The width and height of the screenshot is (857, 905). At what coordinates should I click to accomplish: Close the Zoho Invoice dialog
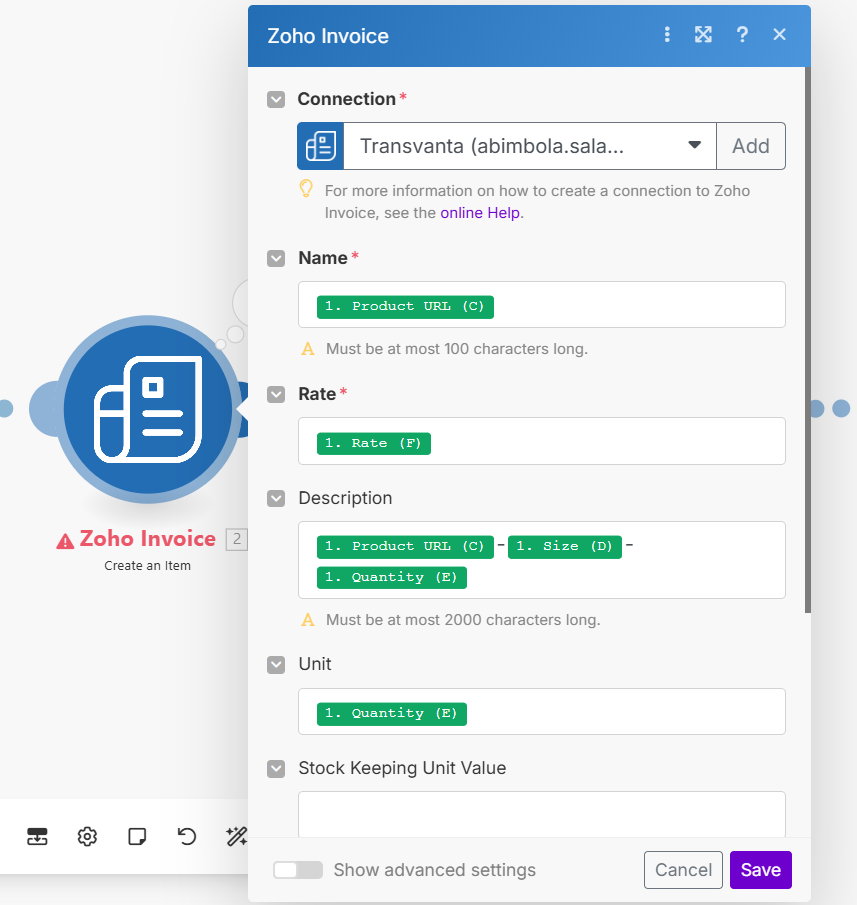tap(779, 35)
